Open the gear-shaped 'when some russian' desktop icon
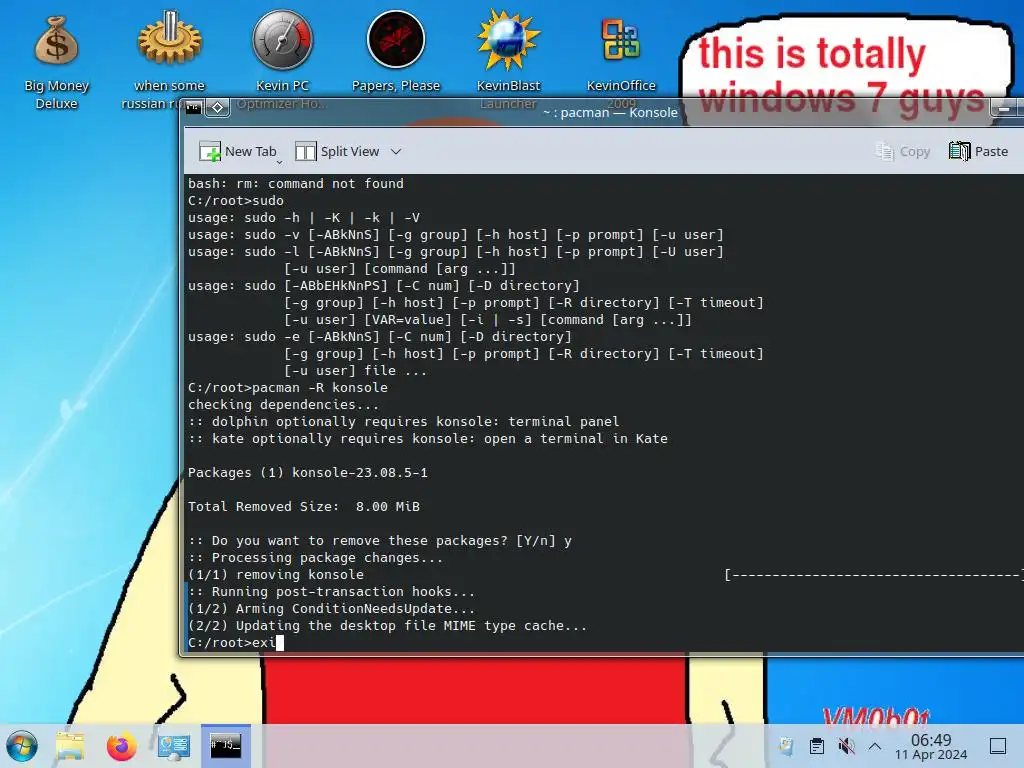 [x=169, y=61]
